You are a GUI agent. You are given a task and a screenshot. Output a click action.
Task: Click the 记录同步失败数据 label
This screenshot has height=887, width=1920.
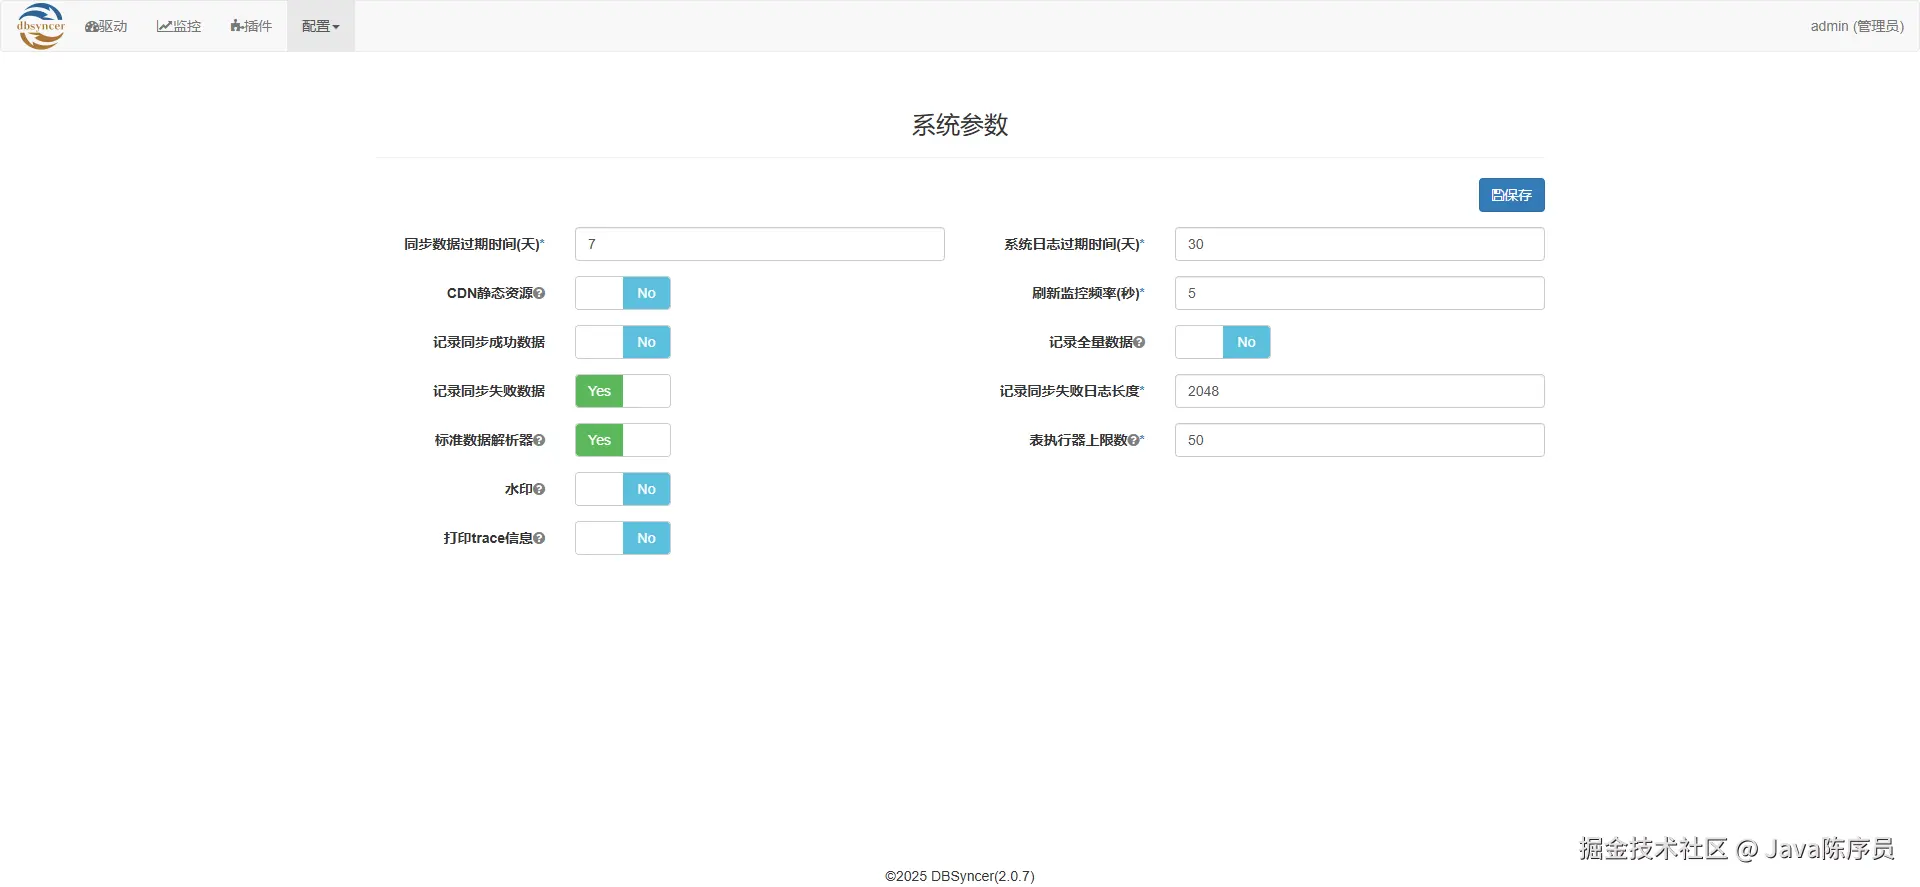tap(489, 391)
